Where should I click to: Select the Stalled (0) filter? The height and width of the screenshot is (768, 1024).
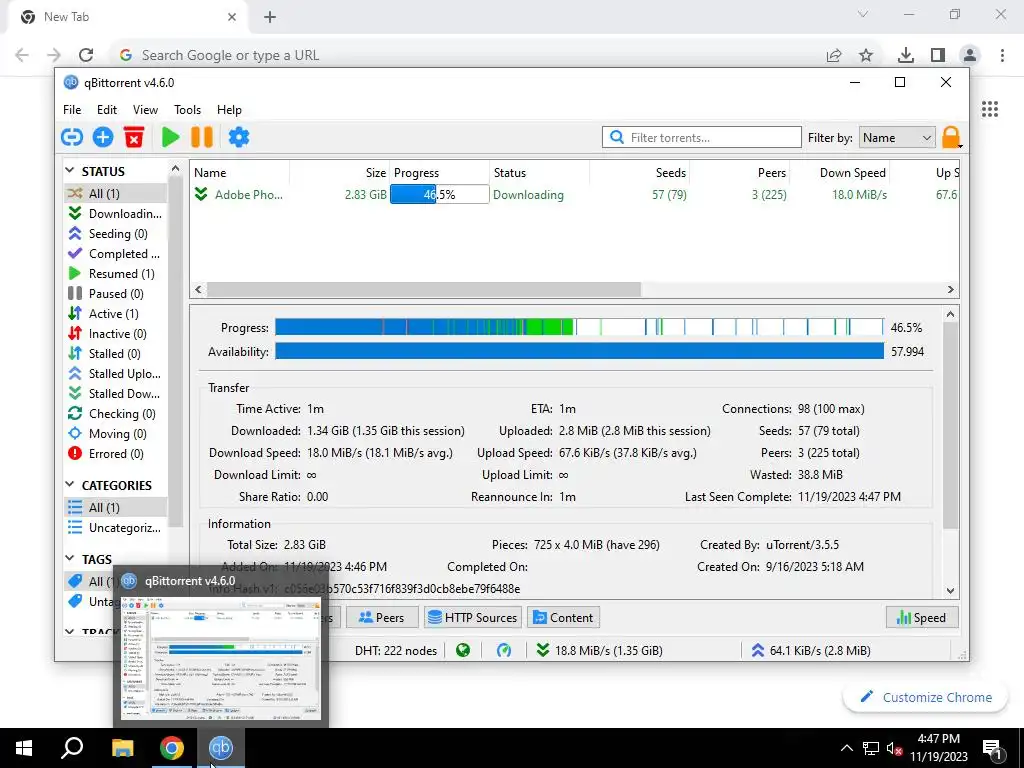(116, 353)
